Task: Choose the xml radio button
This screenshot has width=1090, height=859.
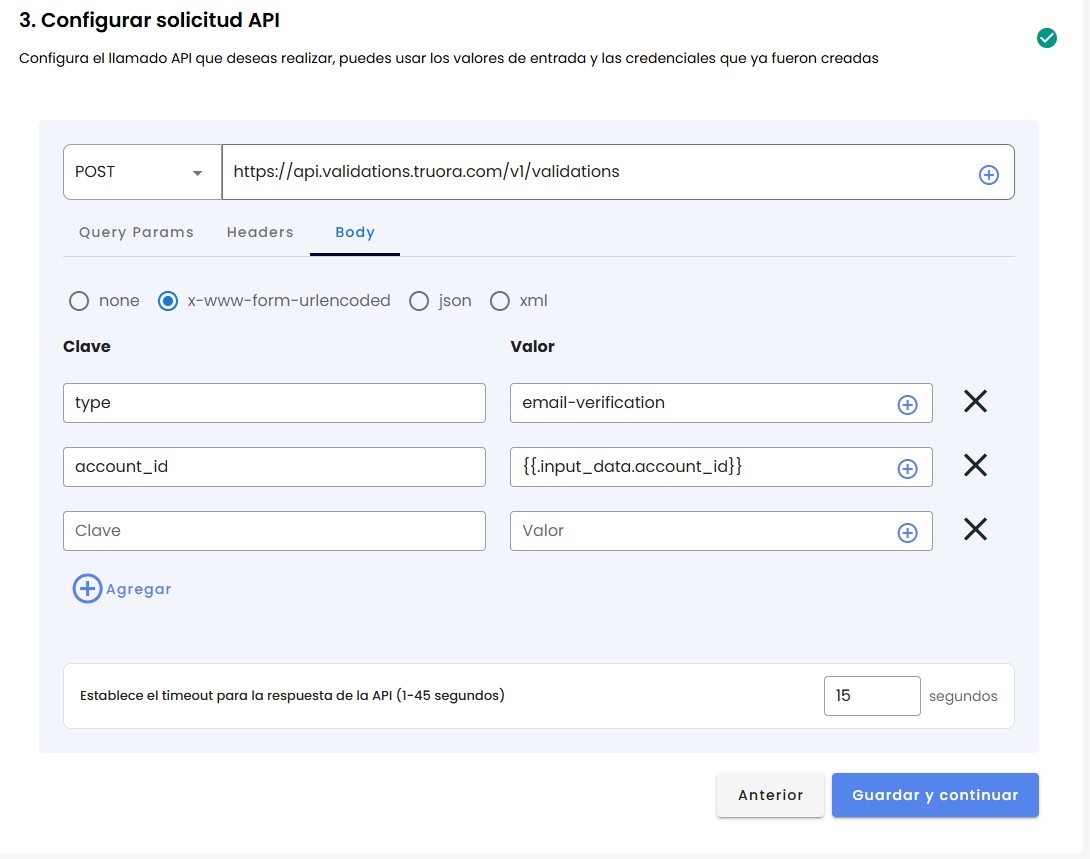Action: [x=499, y=301]
